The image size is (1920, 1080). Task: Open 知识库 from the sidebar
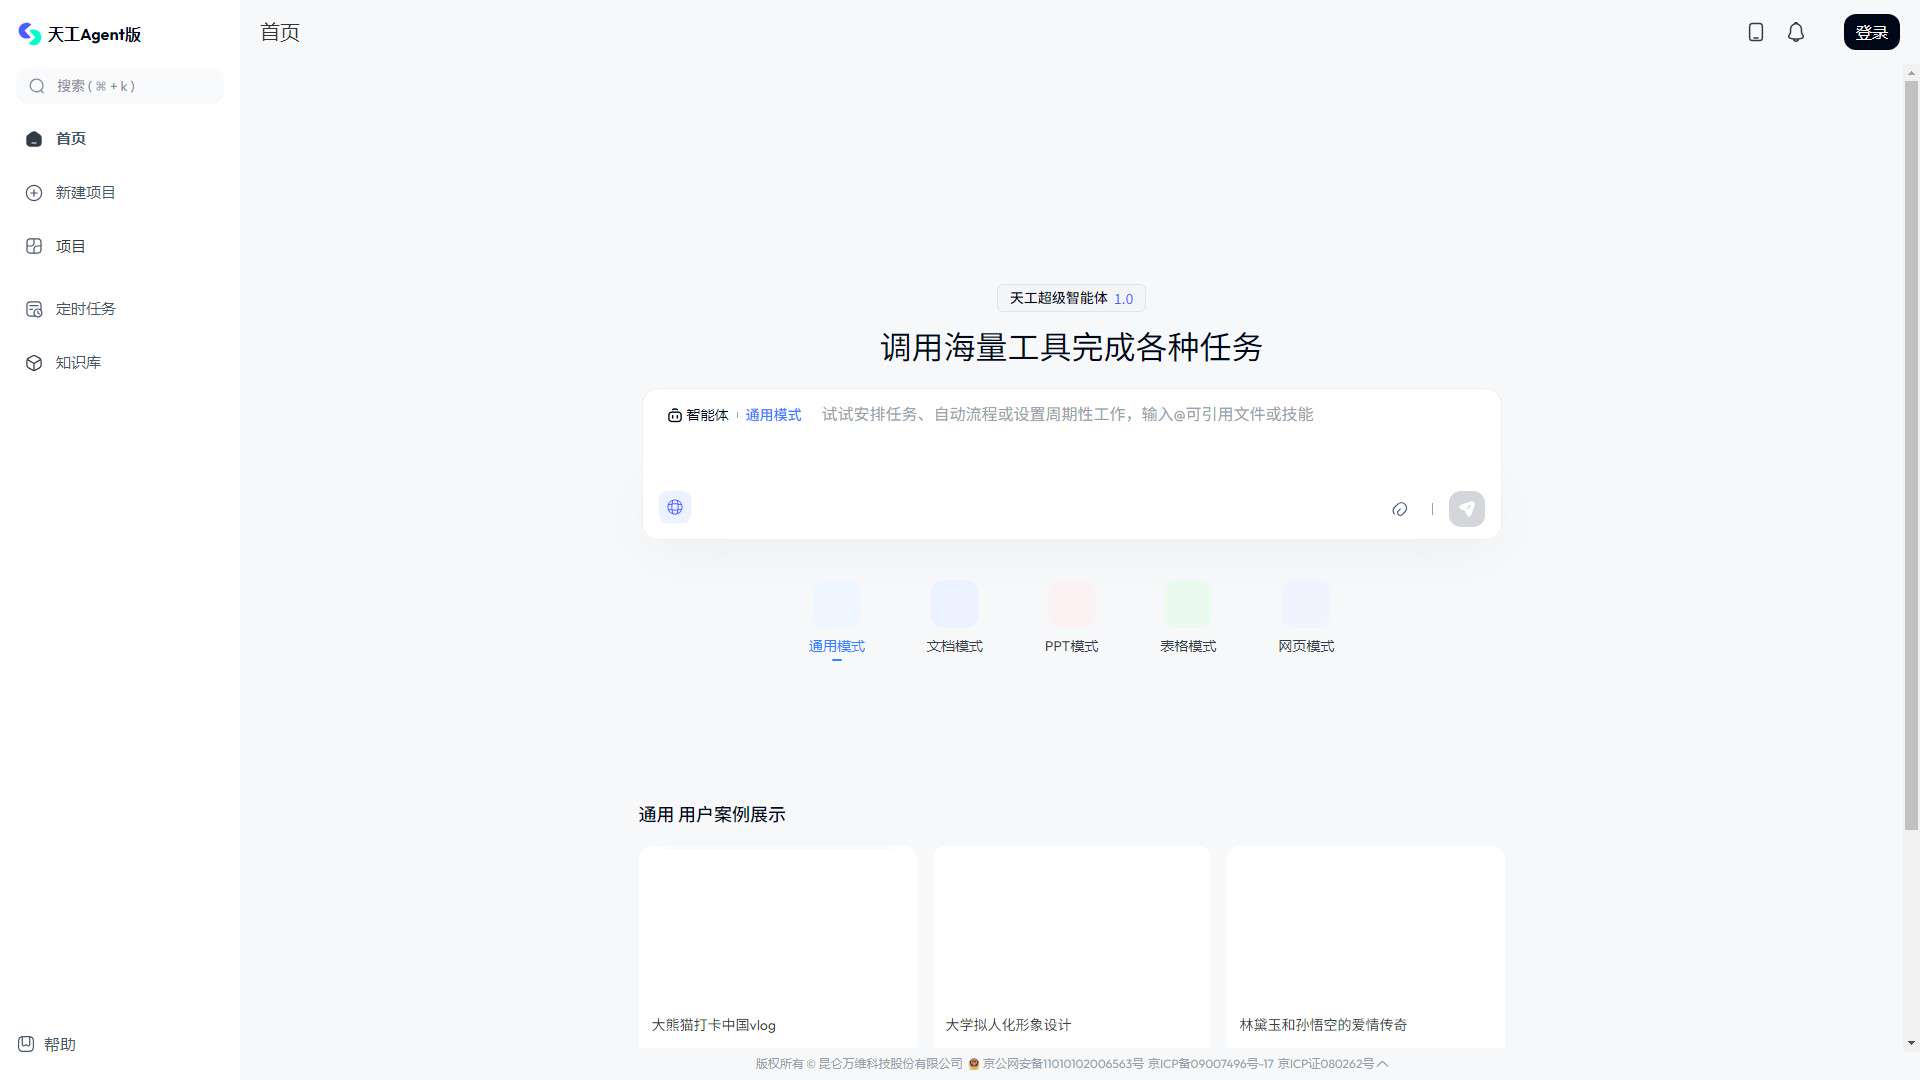point(120,363)
